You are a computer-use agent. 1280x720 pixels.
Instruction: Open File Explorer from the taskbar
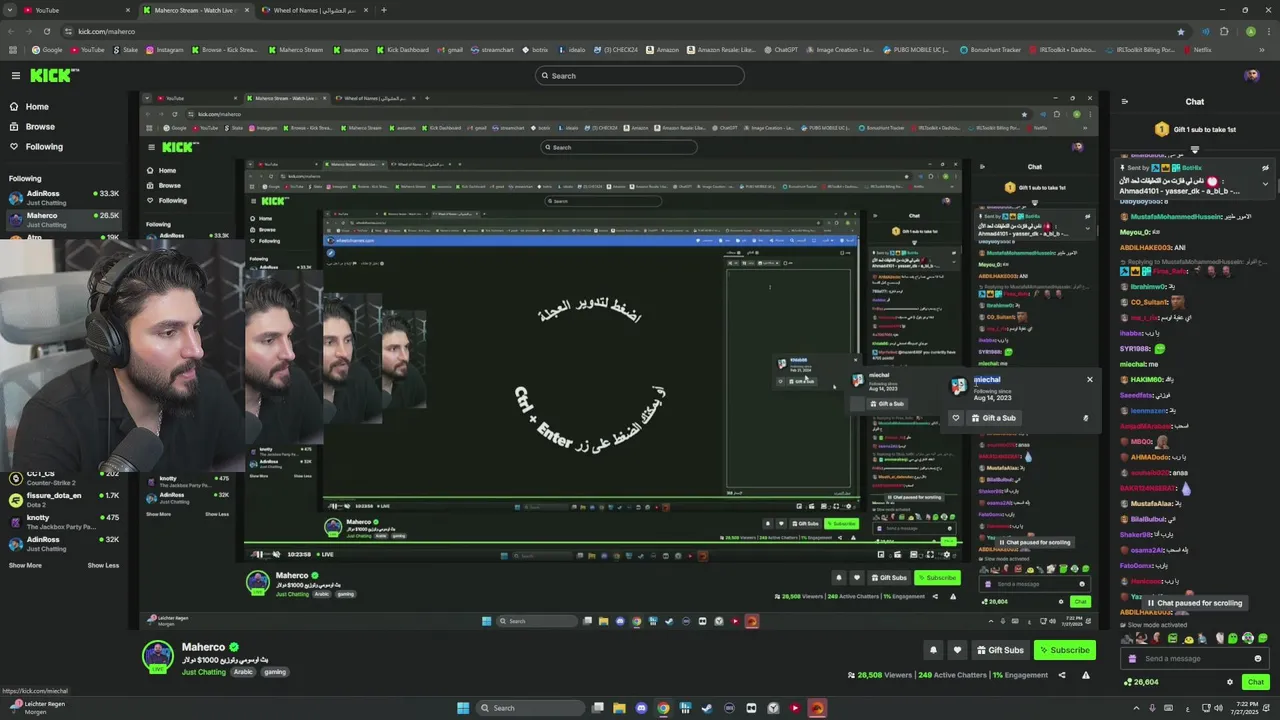[x=619, y=708]
